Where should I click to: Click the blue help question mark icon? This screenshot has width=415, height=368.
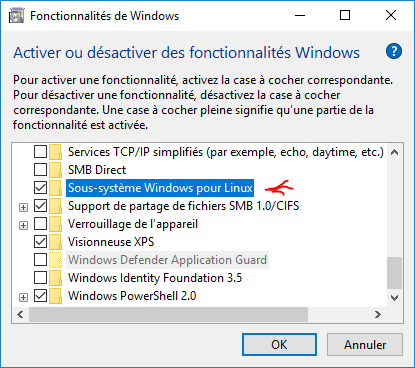[394, 52]
